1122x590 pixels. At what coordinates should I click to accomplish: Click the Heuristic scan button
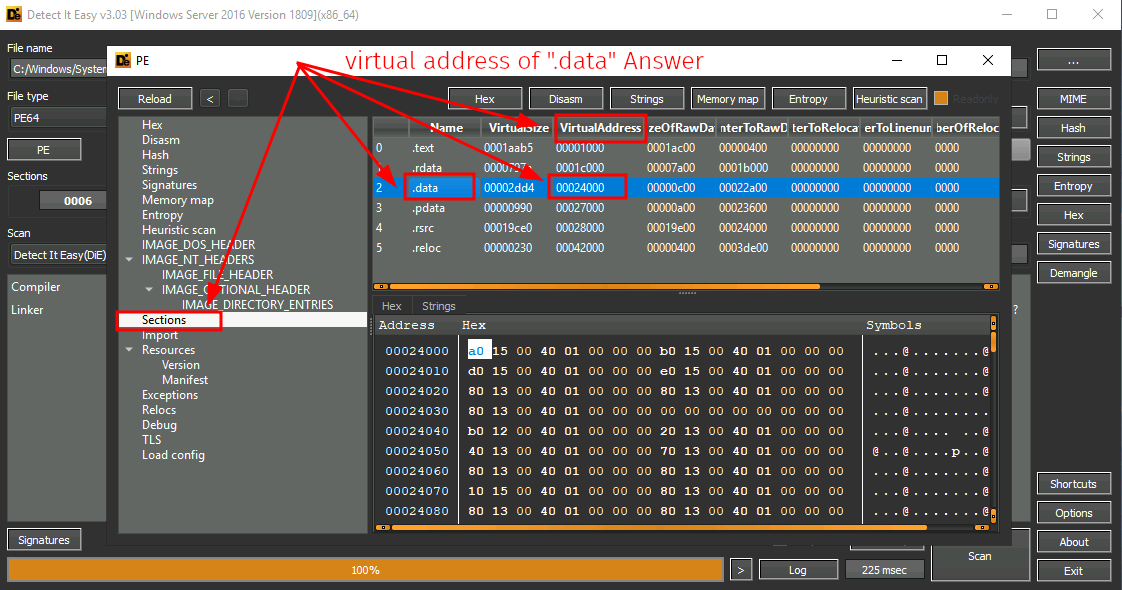[889, 99]
